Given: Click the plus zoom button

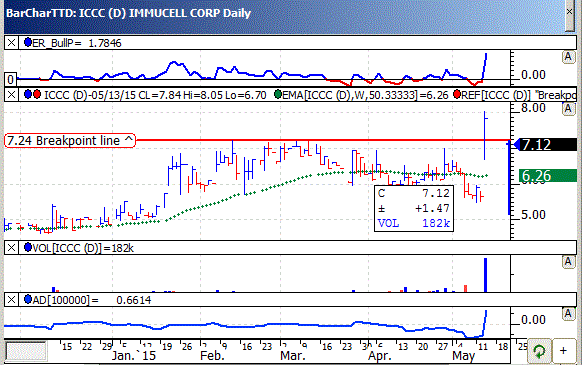Looking at the screenshot, I should pyautogui.click(x=563, y=351).
